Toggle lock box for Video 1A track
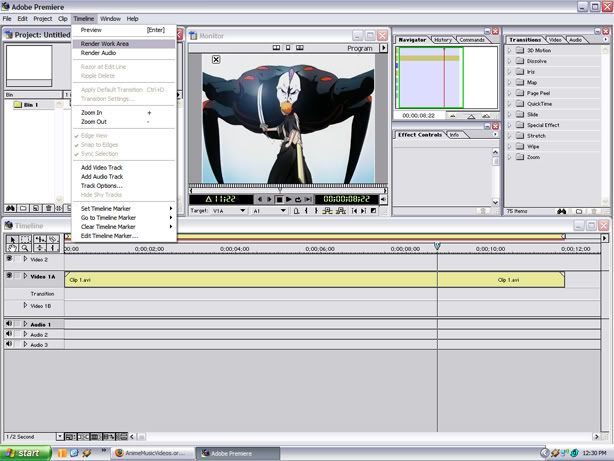 pos(17,276)
